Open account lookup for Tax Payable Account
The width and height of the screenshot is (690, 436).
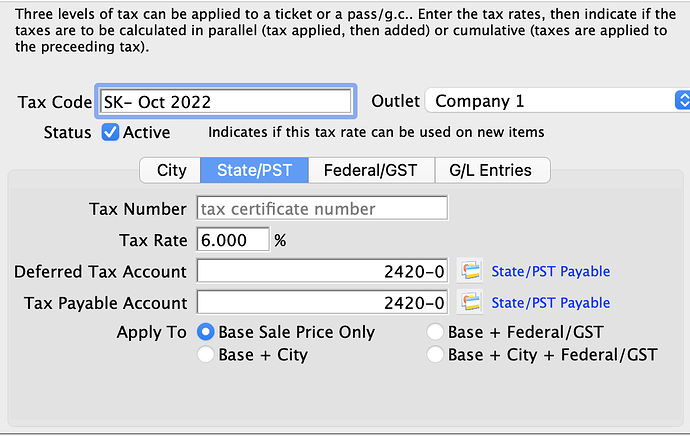pyautogui.click(x=470, y=302)
